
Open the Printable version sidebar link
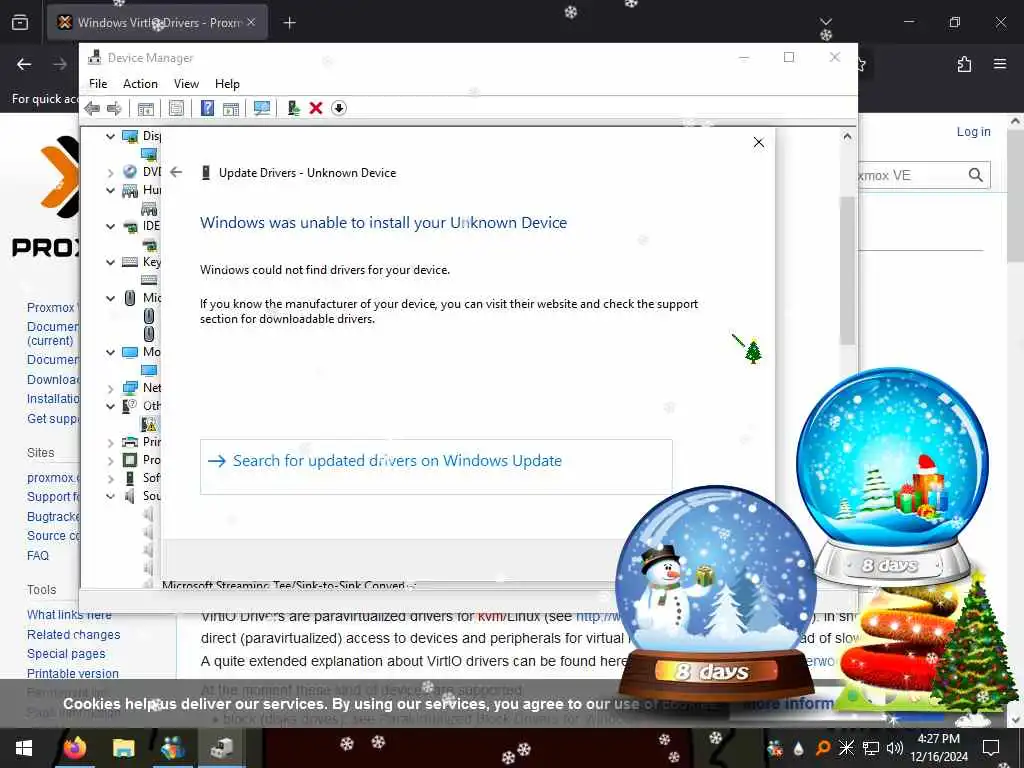(x=72, y=673)
